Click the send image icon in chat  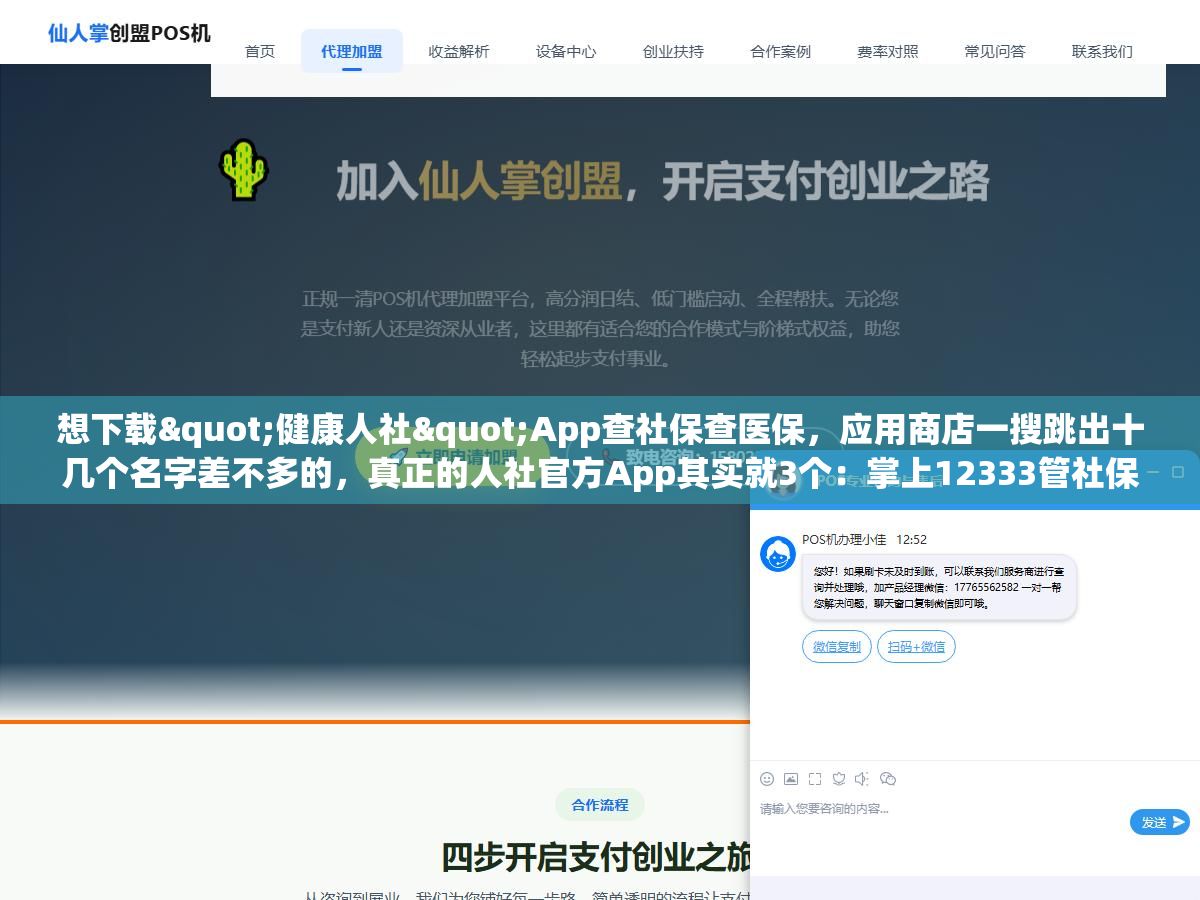coord(791,779)
